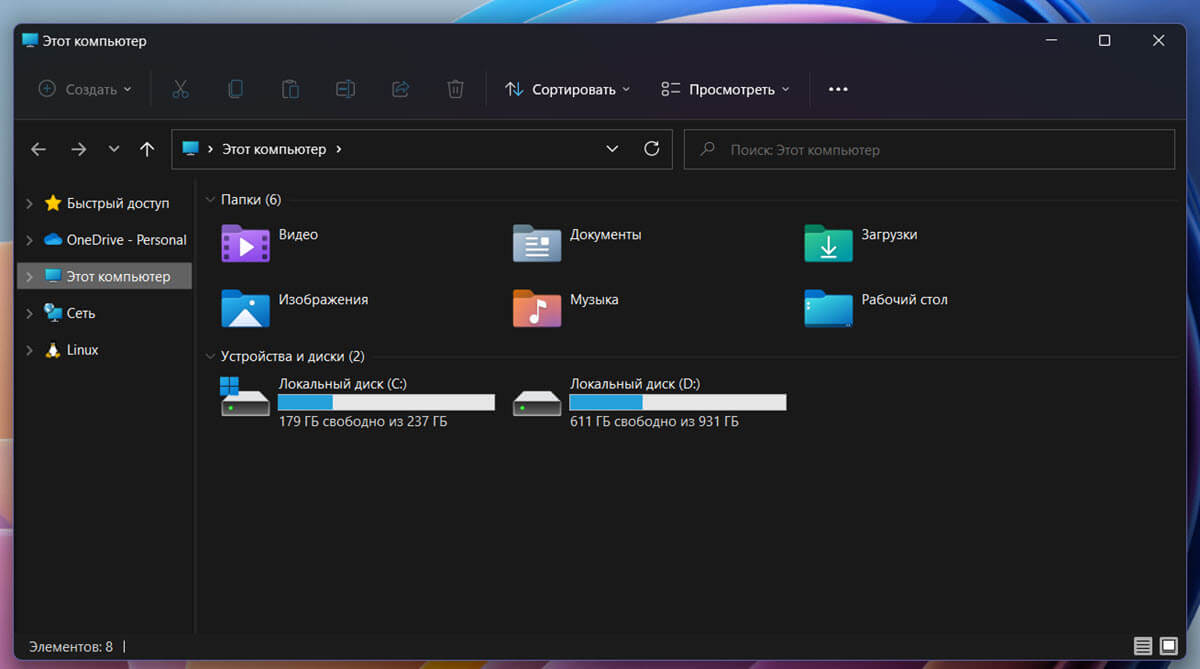Screen dimensions: 1200x669
Task: Collapse the Папки (6) group
Action: pos(210,200)
